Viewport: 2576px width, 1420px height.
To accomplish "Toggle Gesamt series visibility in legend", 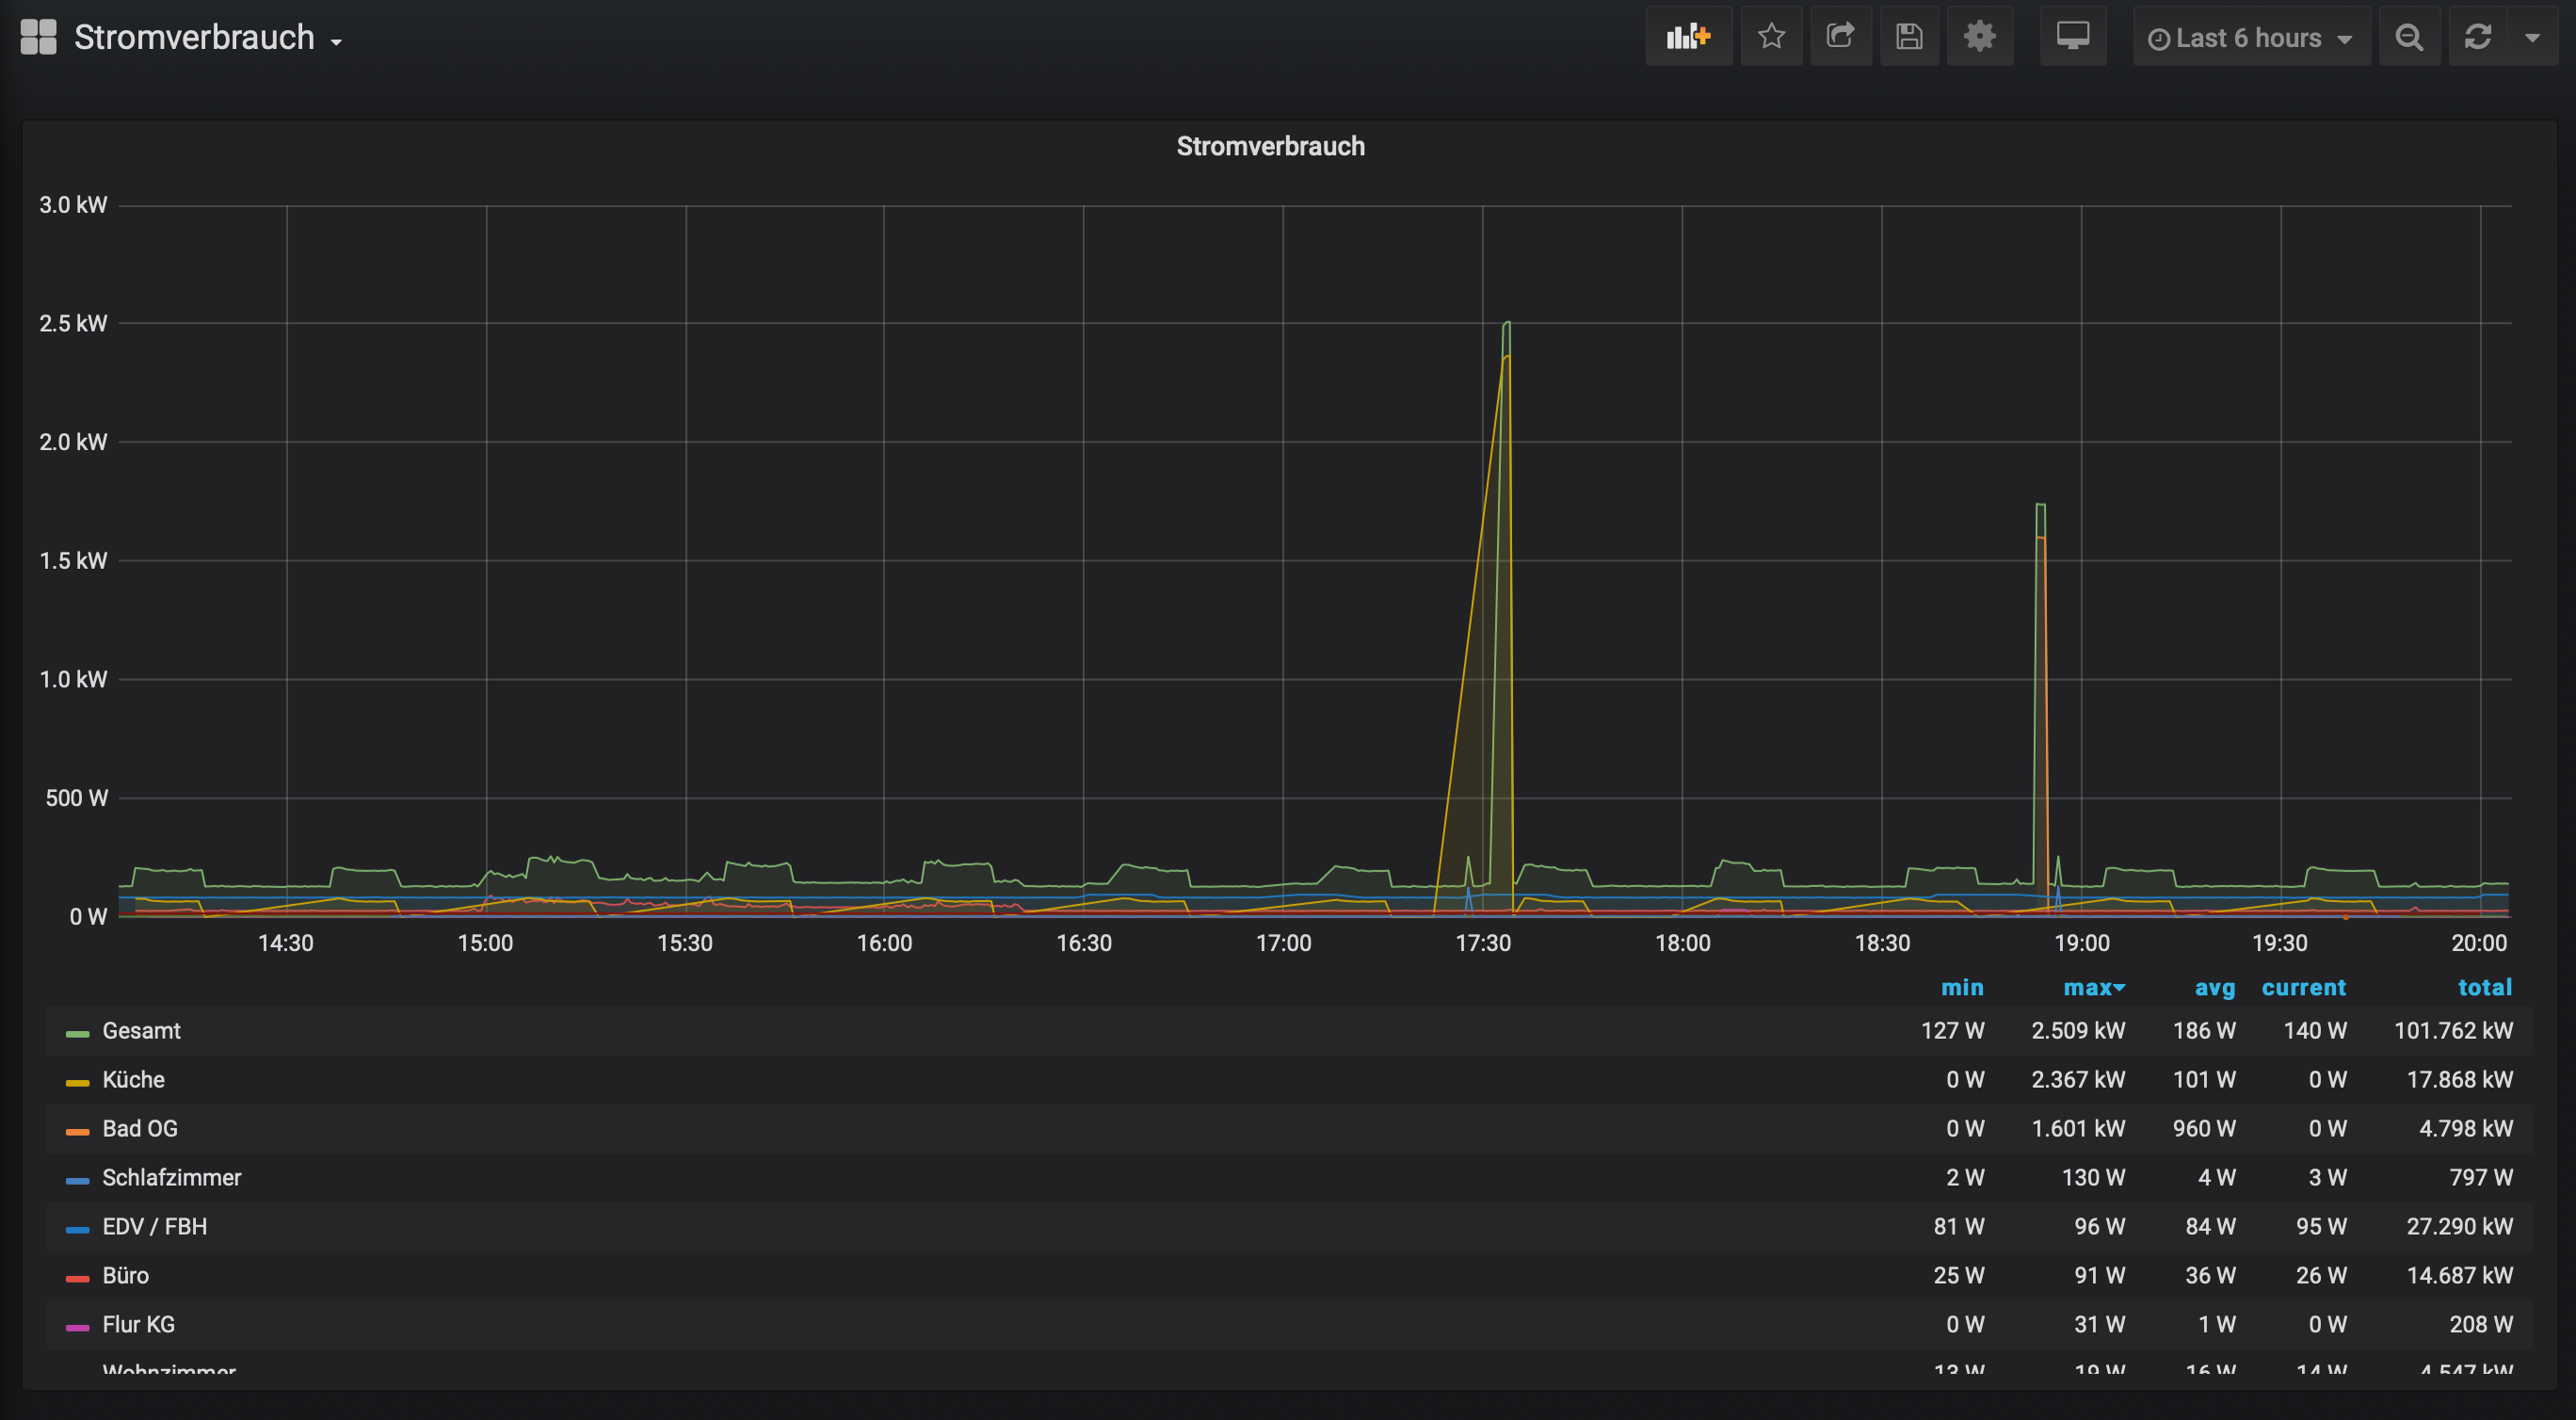I will pyautogui.click(x=141, y=1031).
